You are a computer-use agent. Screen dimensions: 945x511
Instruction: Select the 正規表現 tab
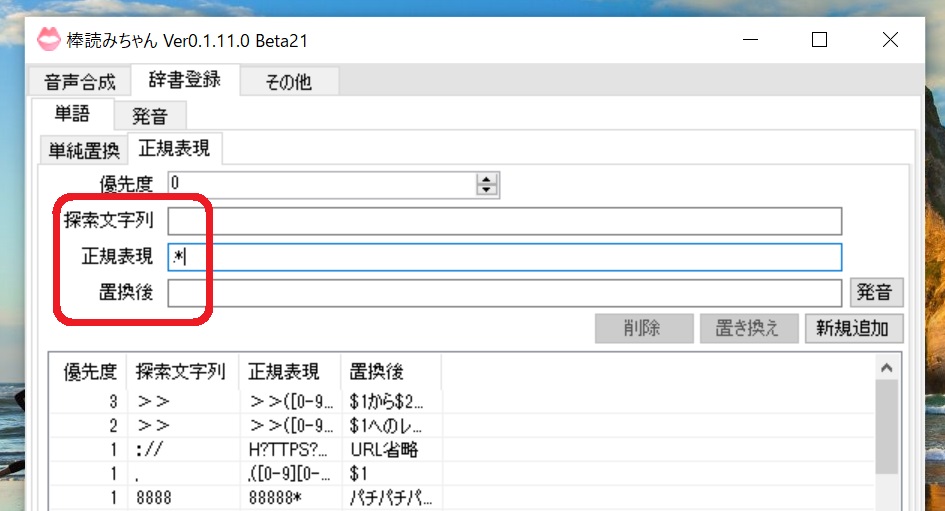[x=174, y=148]
